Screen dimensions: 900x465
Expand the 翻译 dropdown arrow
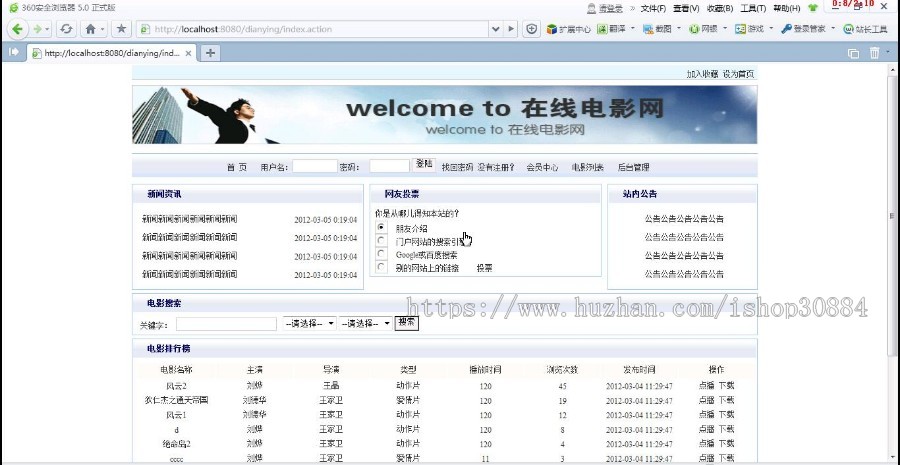[x=633, y=28]
